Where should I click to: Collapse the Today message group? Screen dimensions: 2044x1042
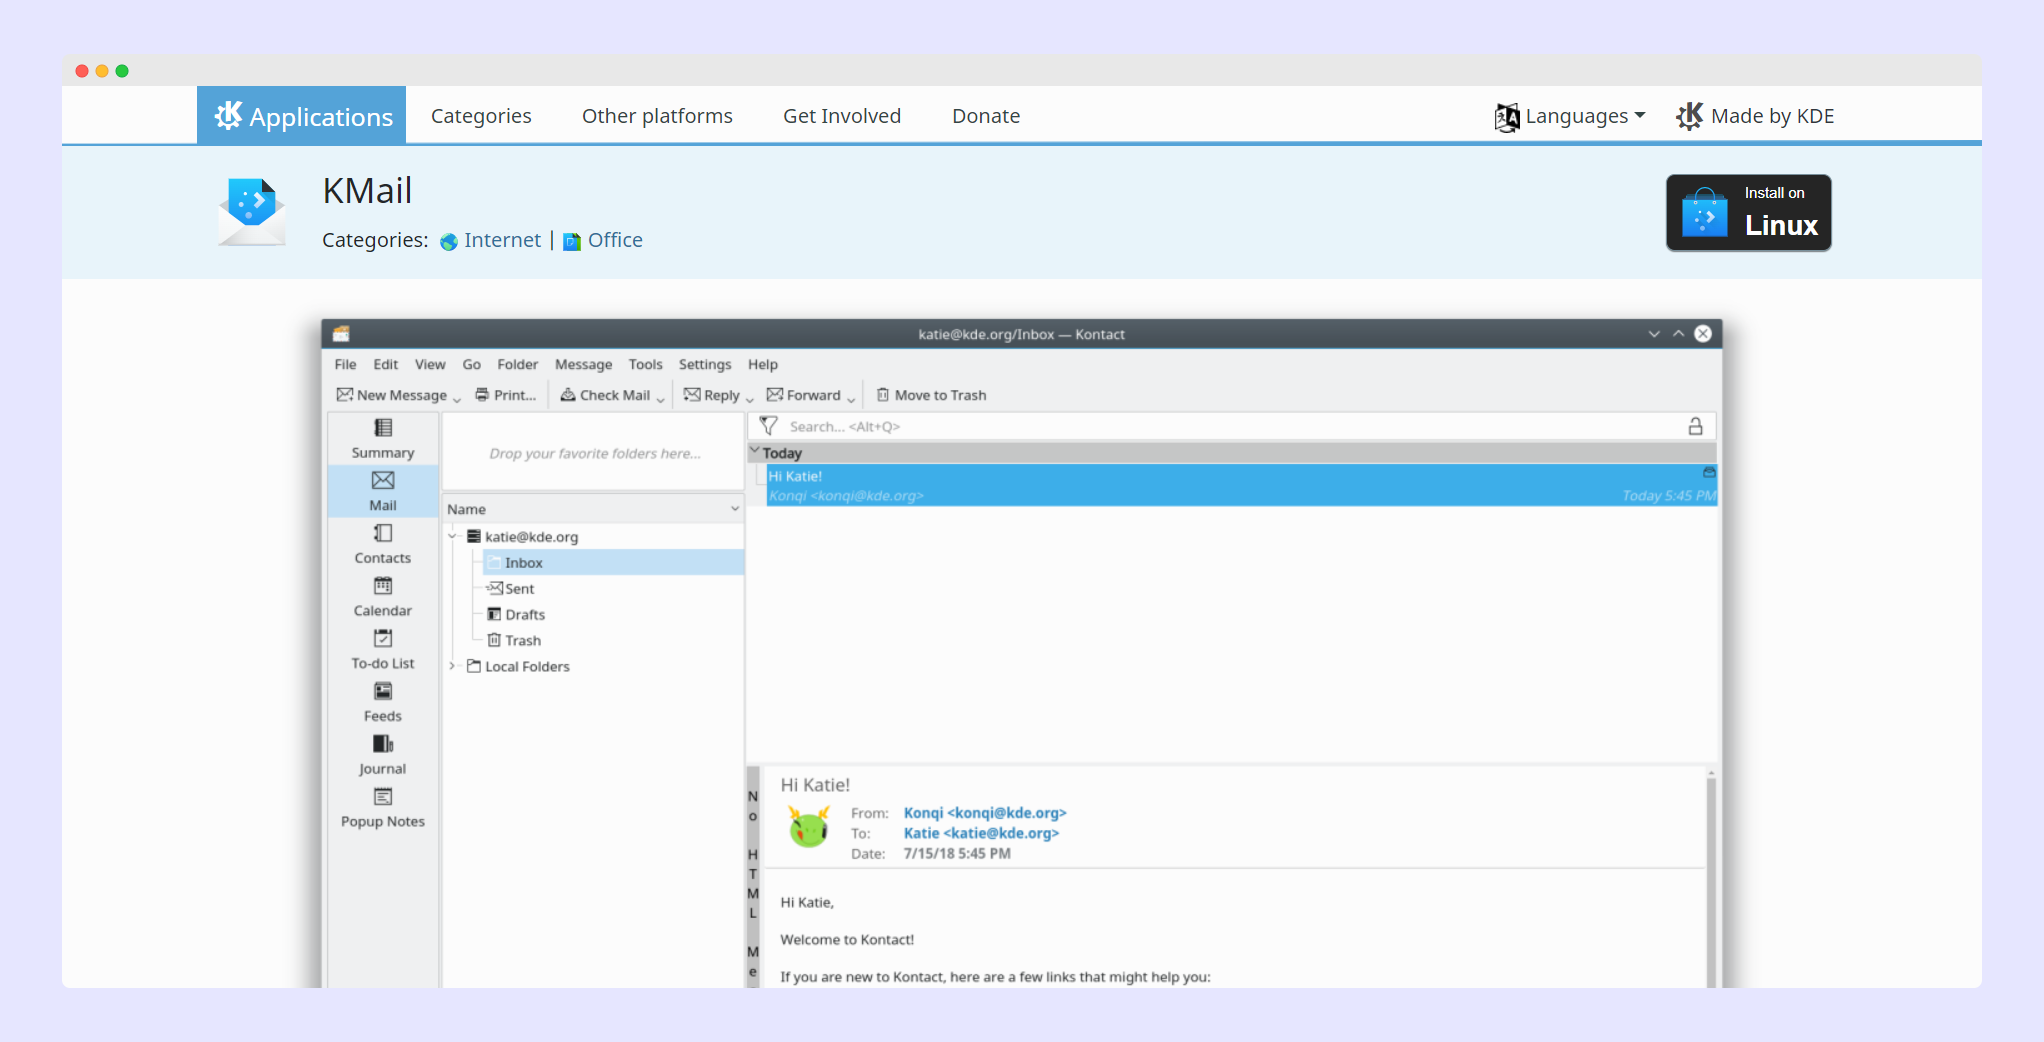click(755, 452)
